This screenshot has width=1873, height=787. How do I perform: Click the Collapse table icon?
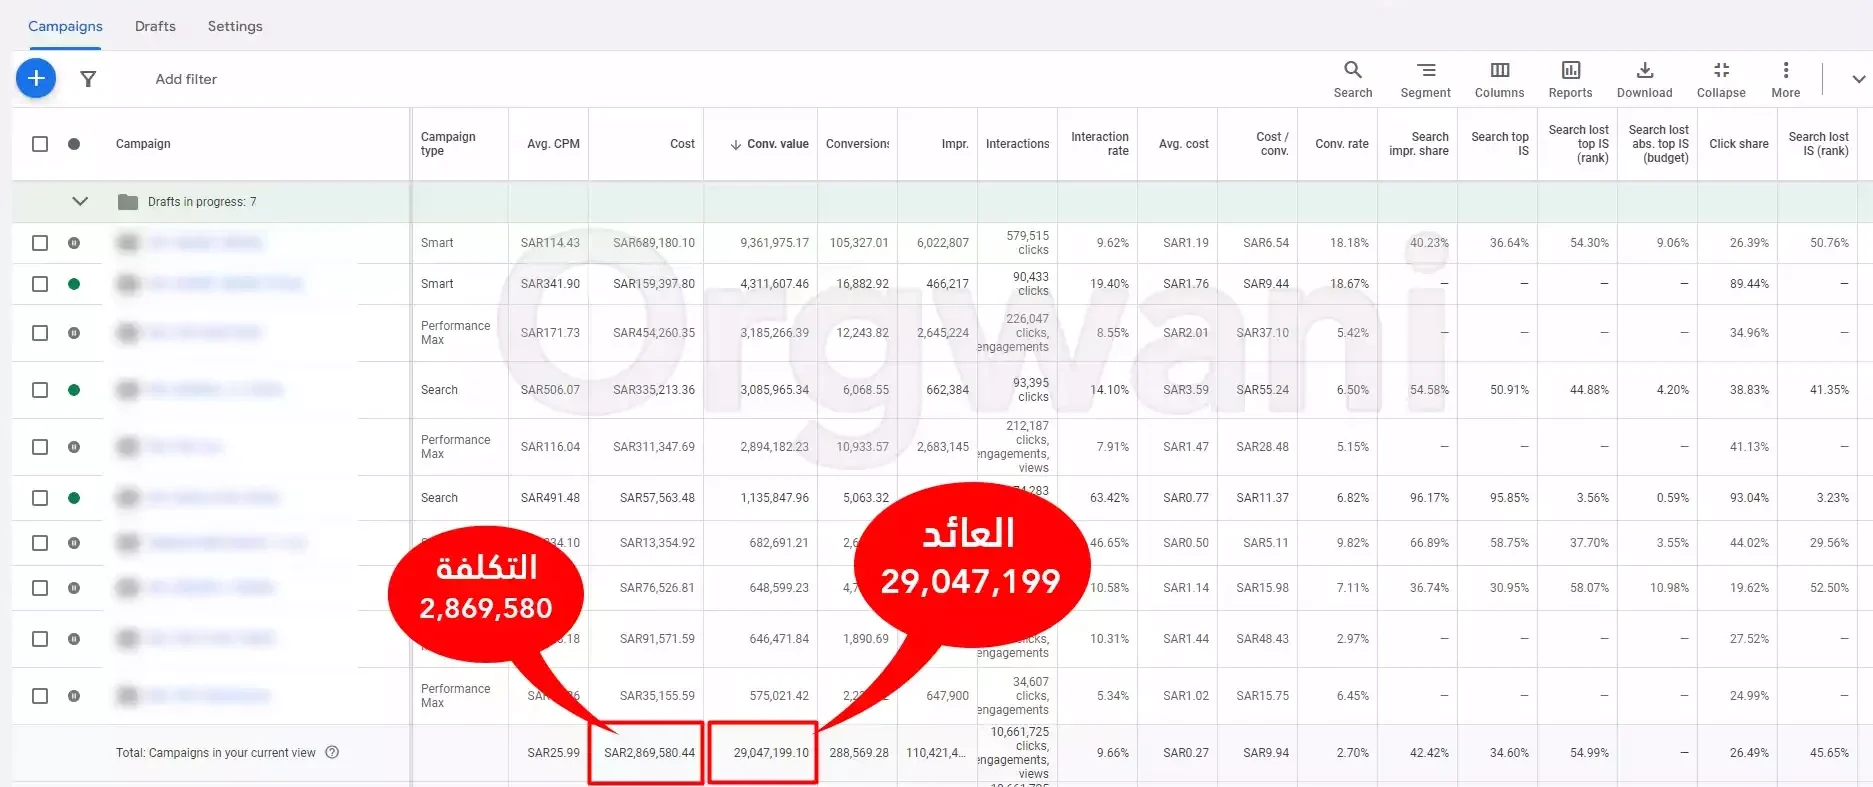(x=1720, y=79)
